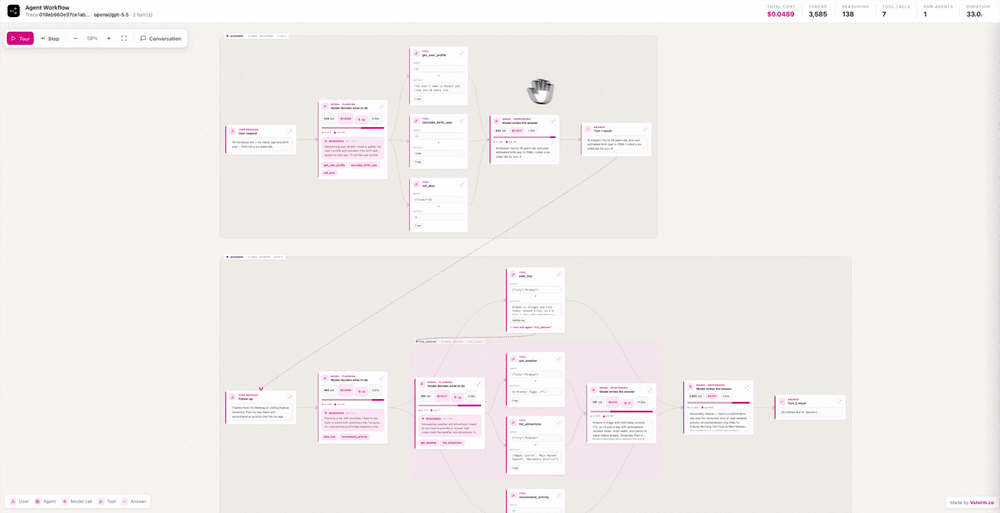Zoom out with the minus icon
Image resolution: width=1000 pixels, height=513 pixels.
[75, 38]
